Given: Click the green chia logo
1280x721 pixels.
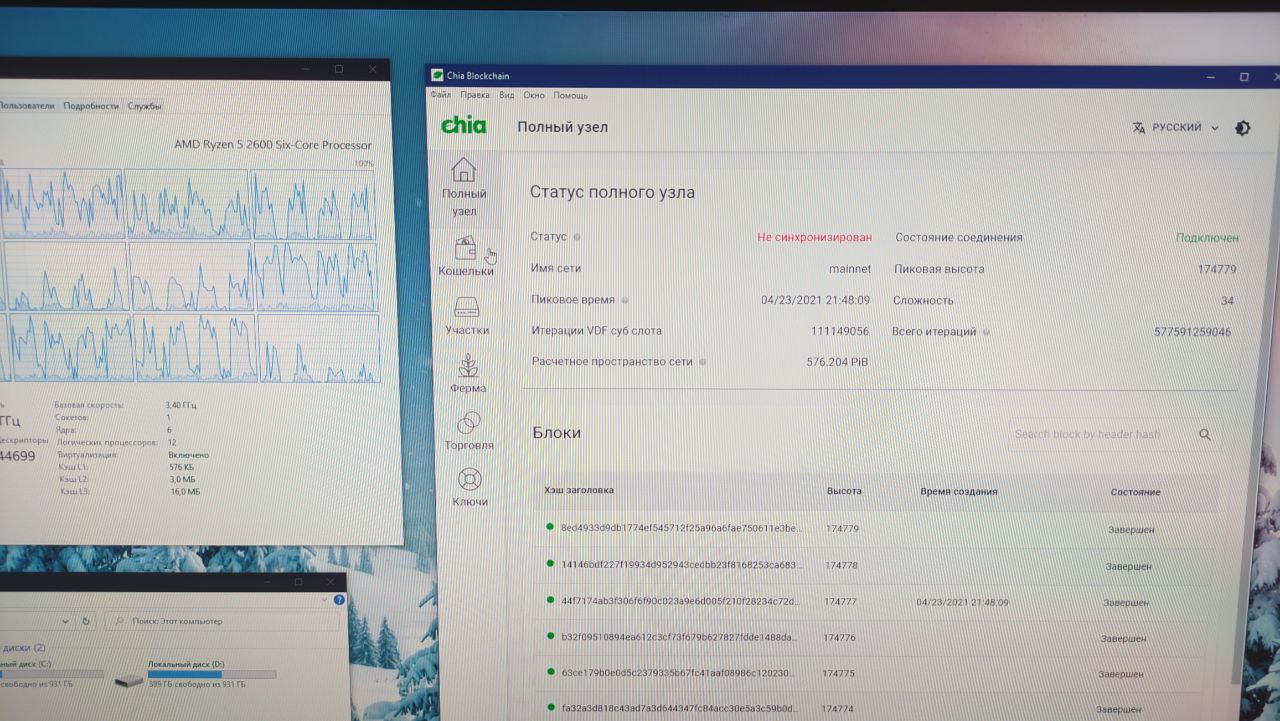Looking at the screenshot, I should pos(464,125).
